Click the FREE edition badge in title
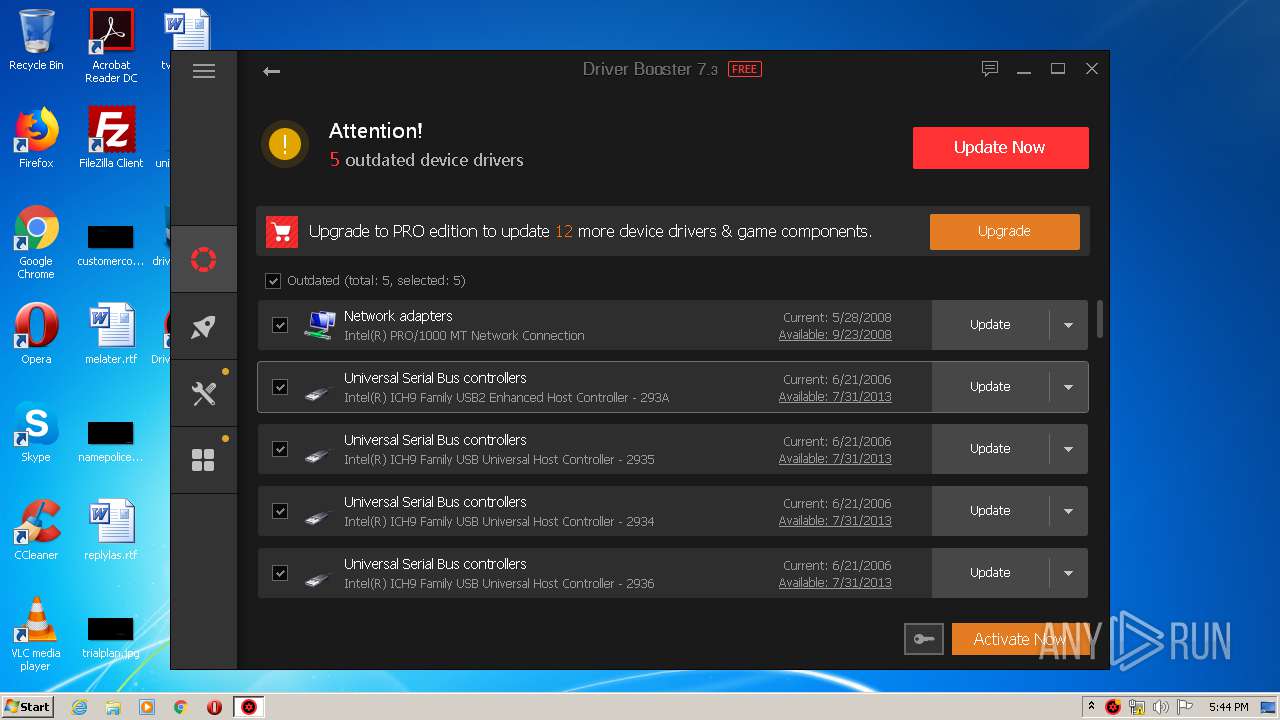Image resolution: width=1280 pixels, height=720 pixels. coord(744,69)
